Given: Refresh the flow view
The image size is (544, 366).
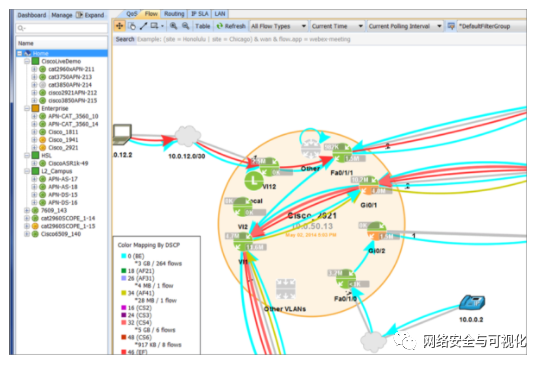Looking at the screenshot, I should click(x=231, y=26).
